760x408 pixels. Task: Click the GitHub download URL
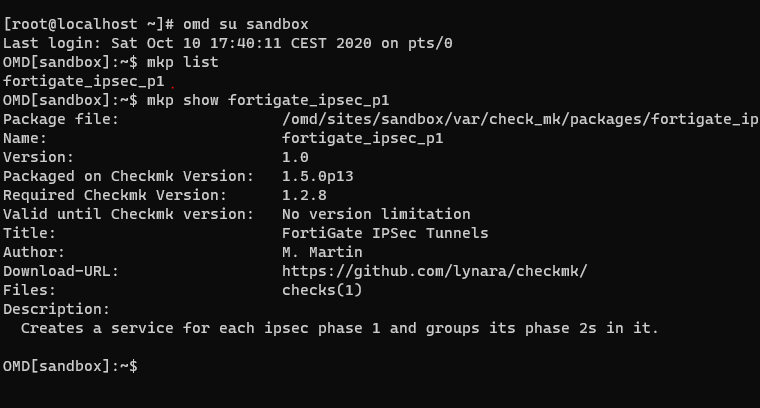point(435,271)
